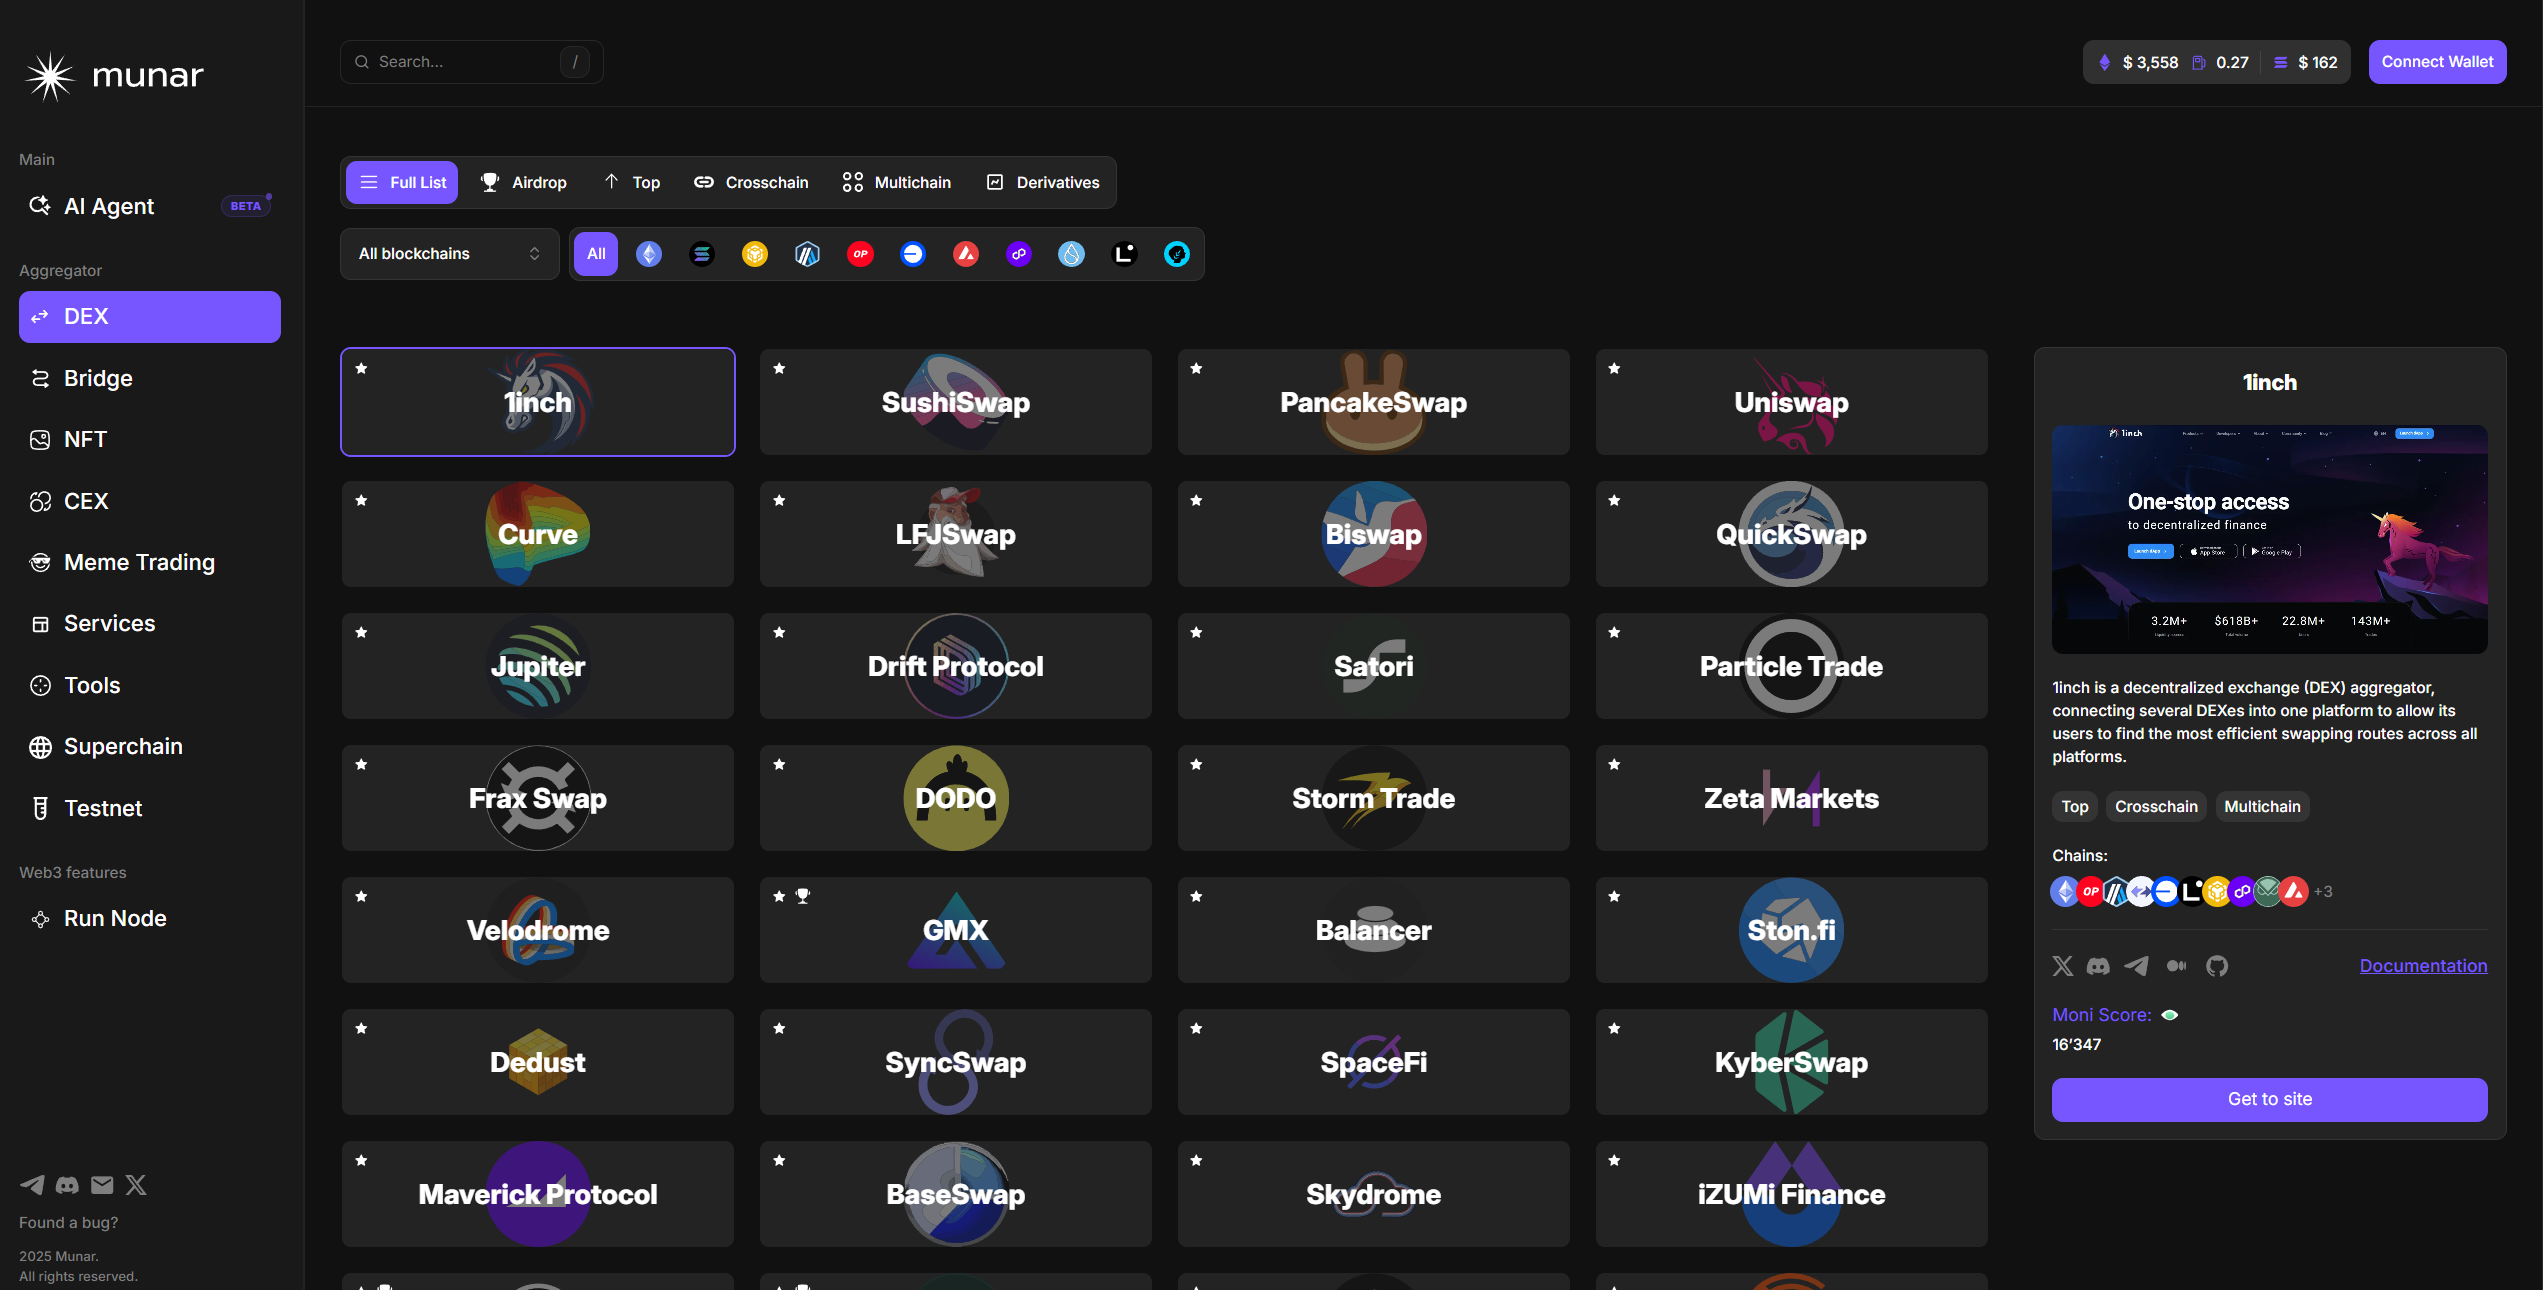Click the Munar logo
The height and width of the screenshot is (1290, 2543).
(114, 76)
